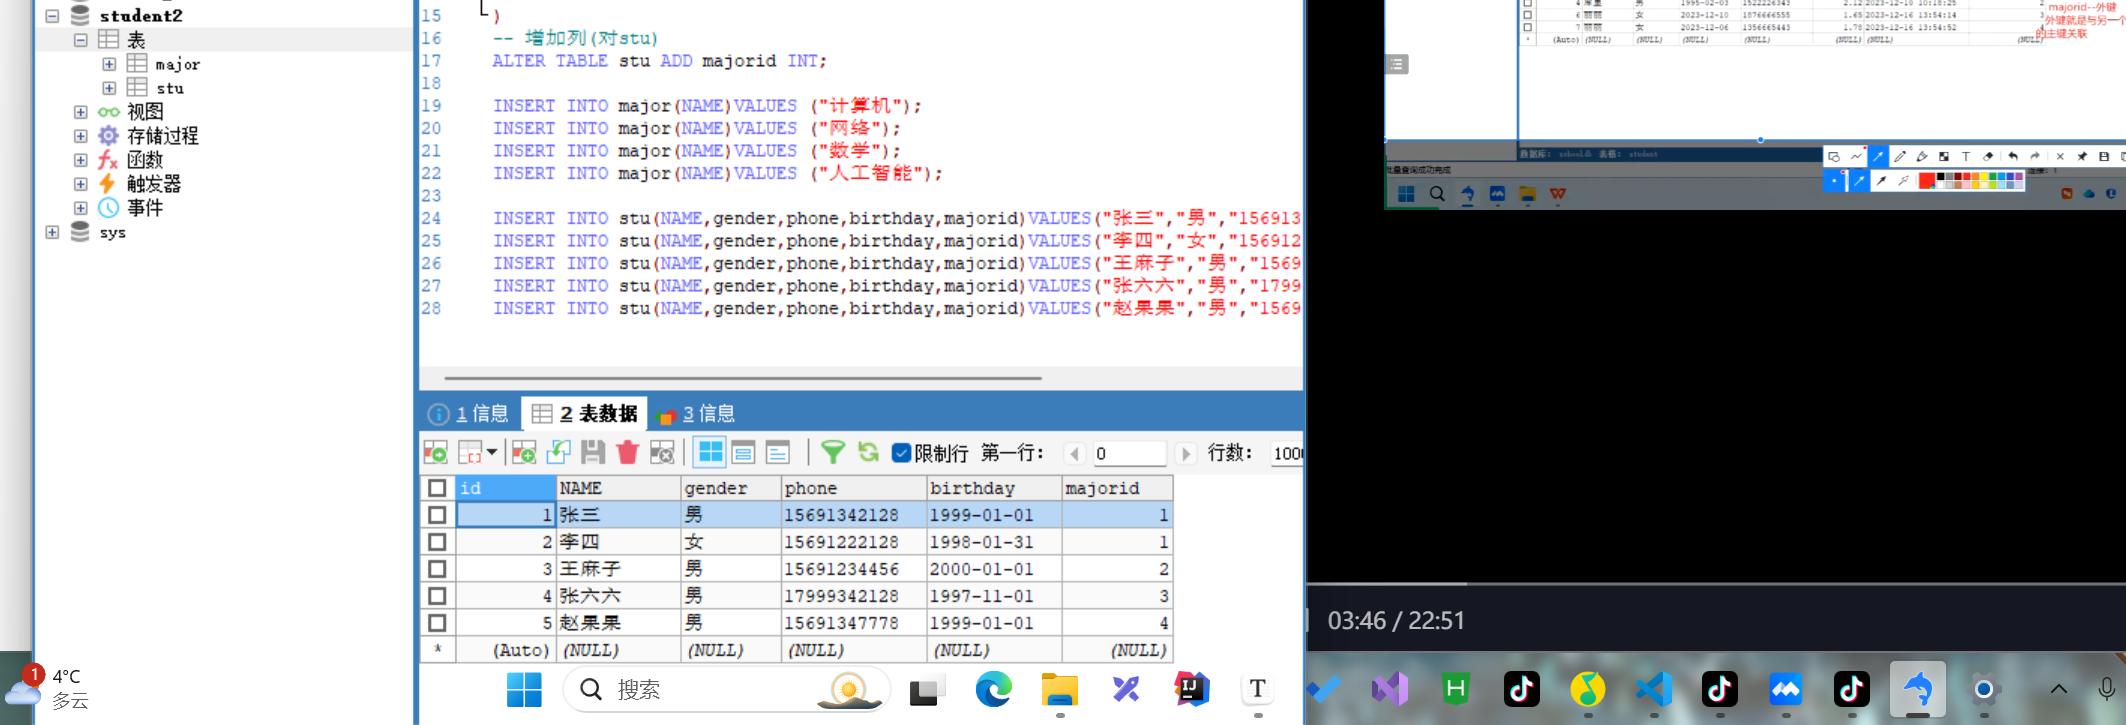Open File Explorer from the taskbar

pos(1059,689)
